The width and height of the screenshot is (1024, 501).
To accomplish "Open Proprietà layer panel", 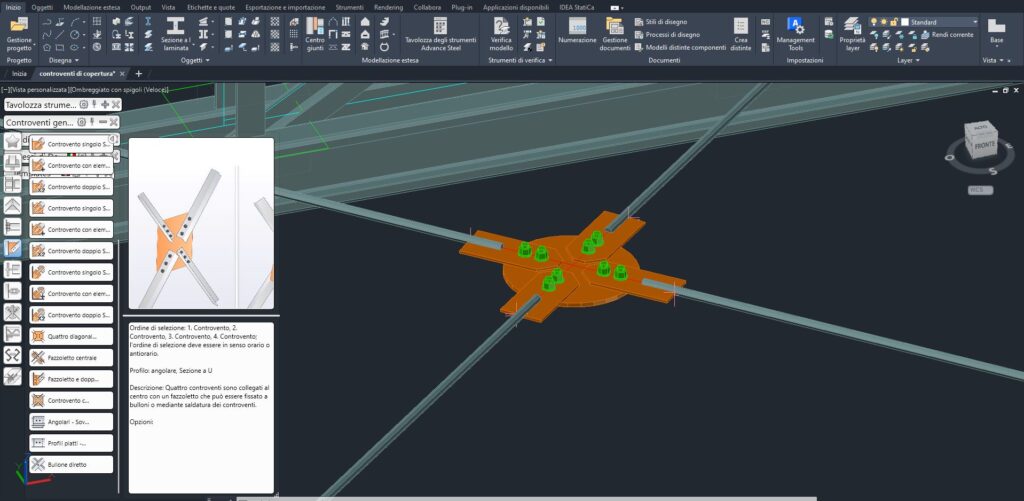I will pos(851,32).
